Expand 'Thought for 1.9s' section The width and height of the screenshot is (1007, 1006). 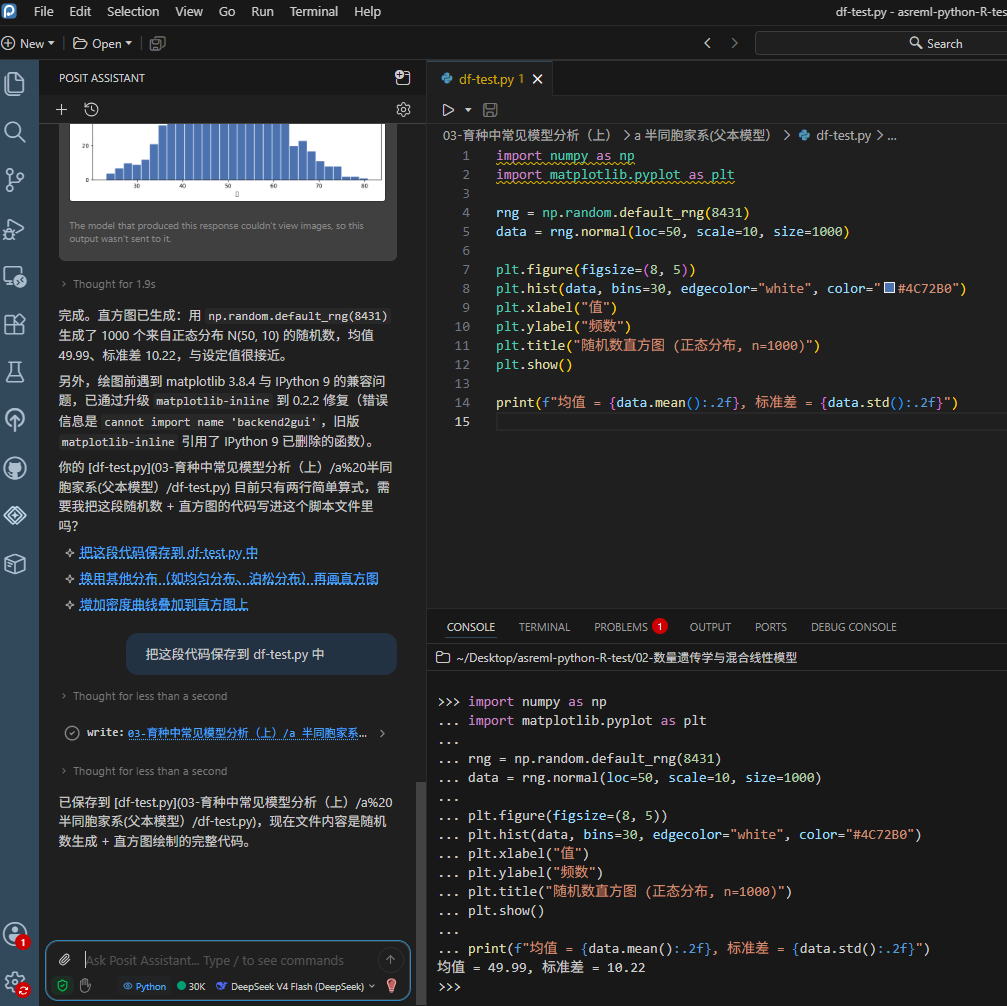click(108, 284)
